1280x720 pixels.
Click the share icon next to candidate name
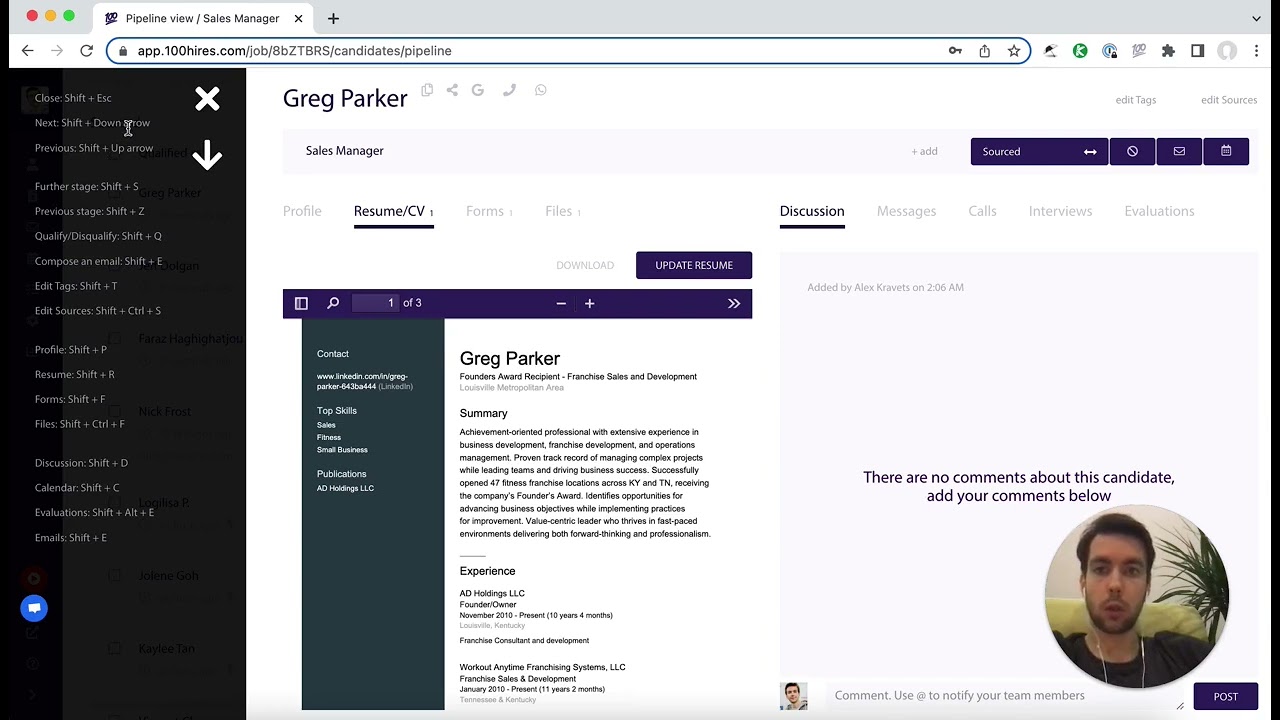click(452, 90)
